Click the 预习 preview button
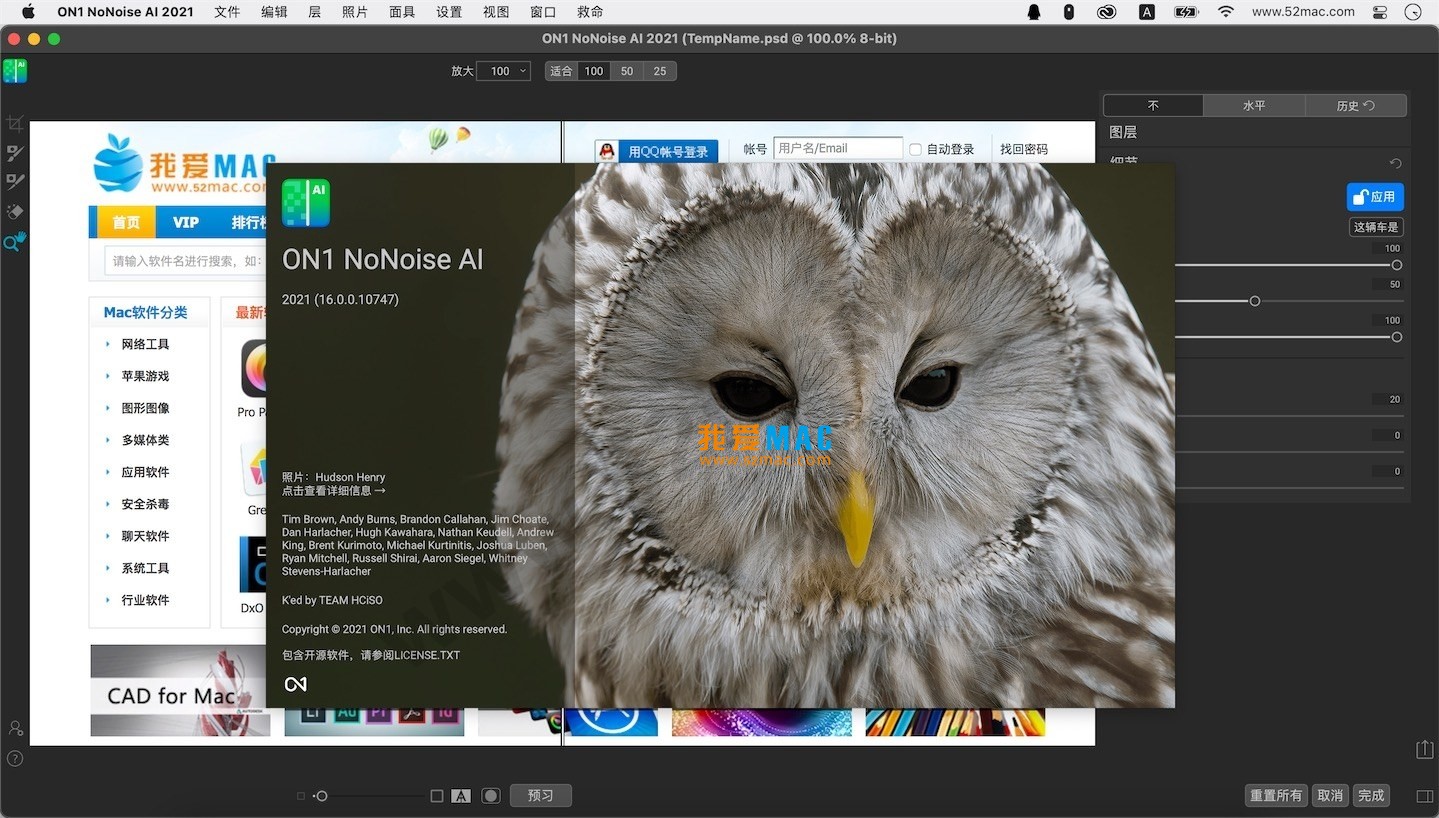This screenshot has width=1439, height=818. [541, 796]
